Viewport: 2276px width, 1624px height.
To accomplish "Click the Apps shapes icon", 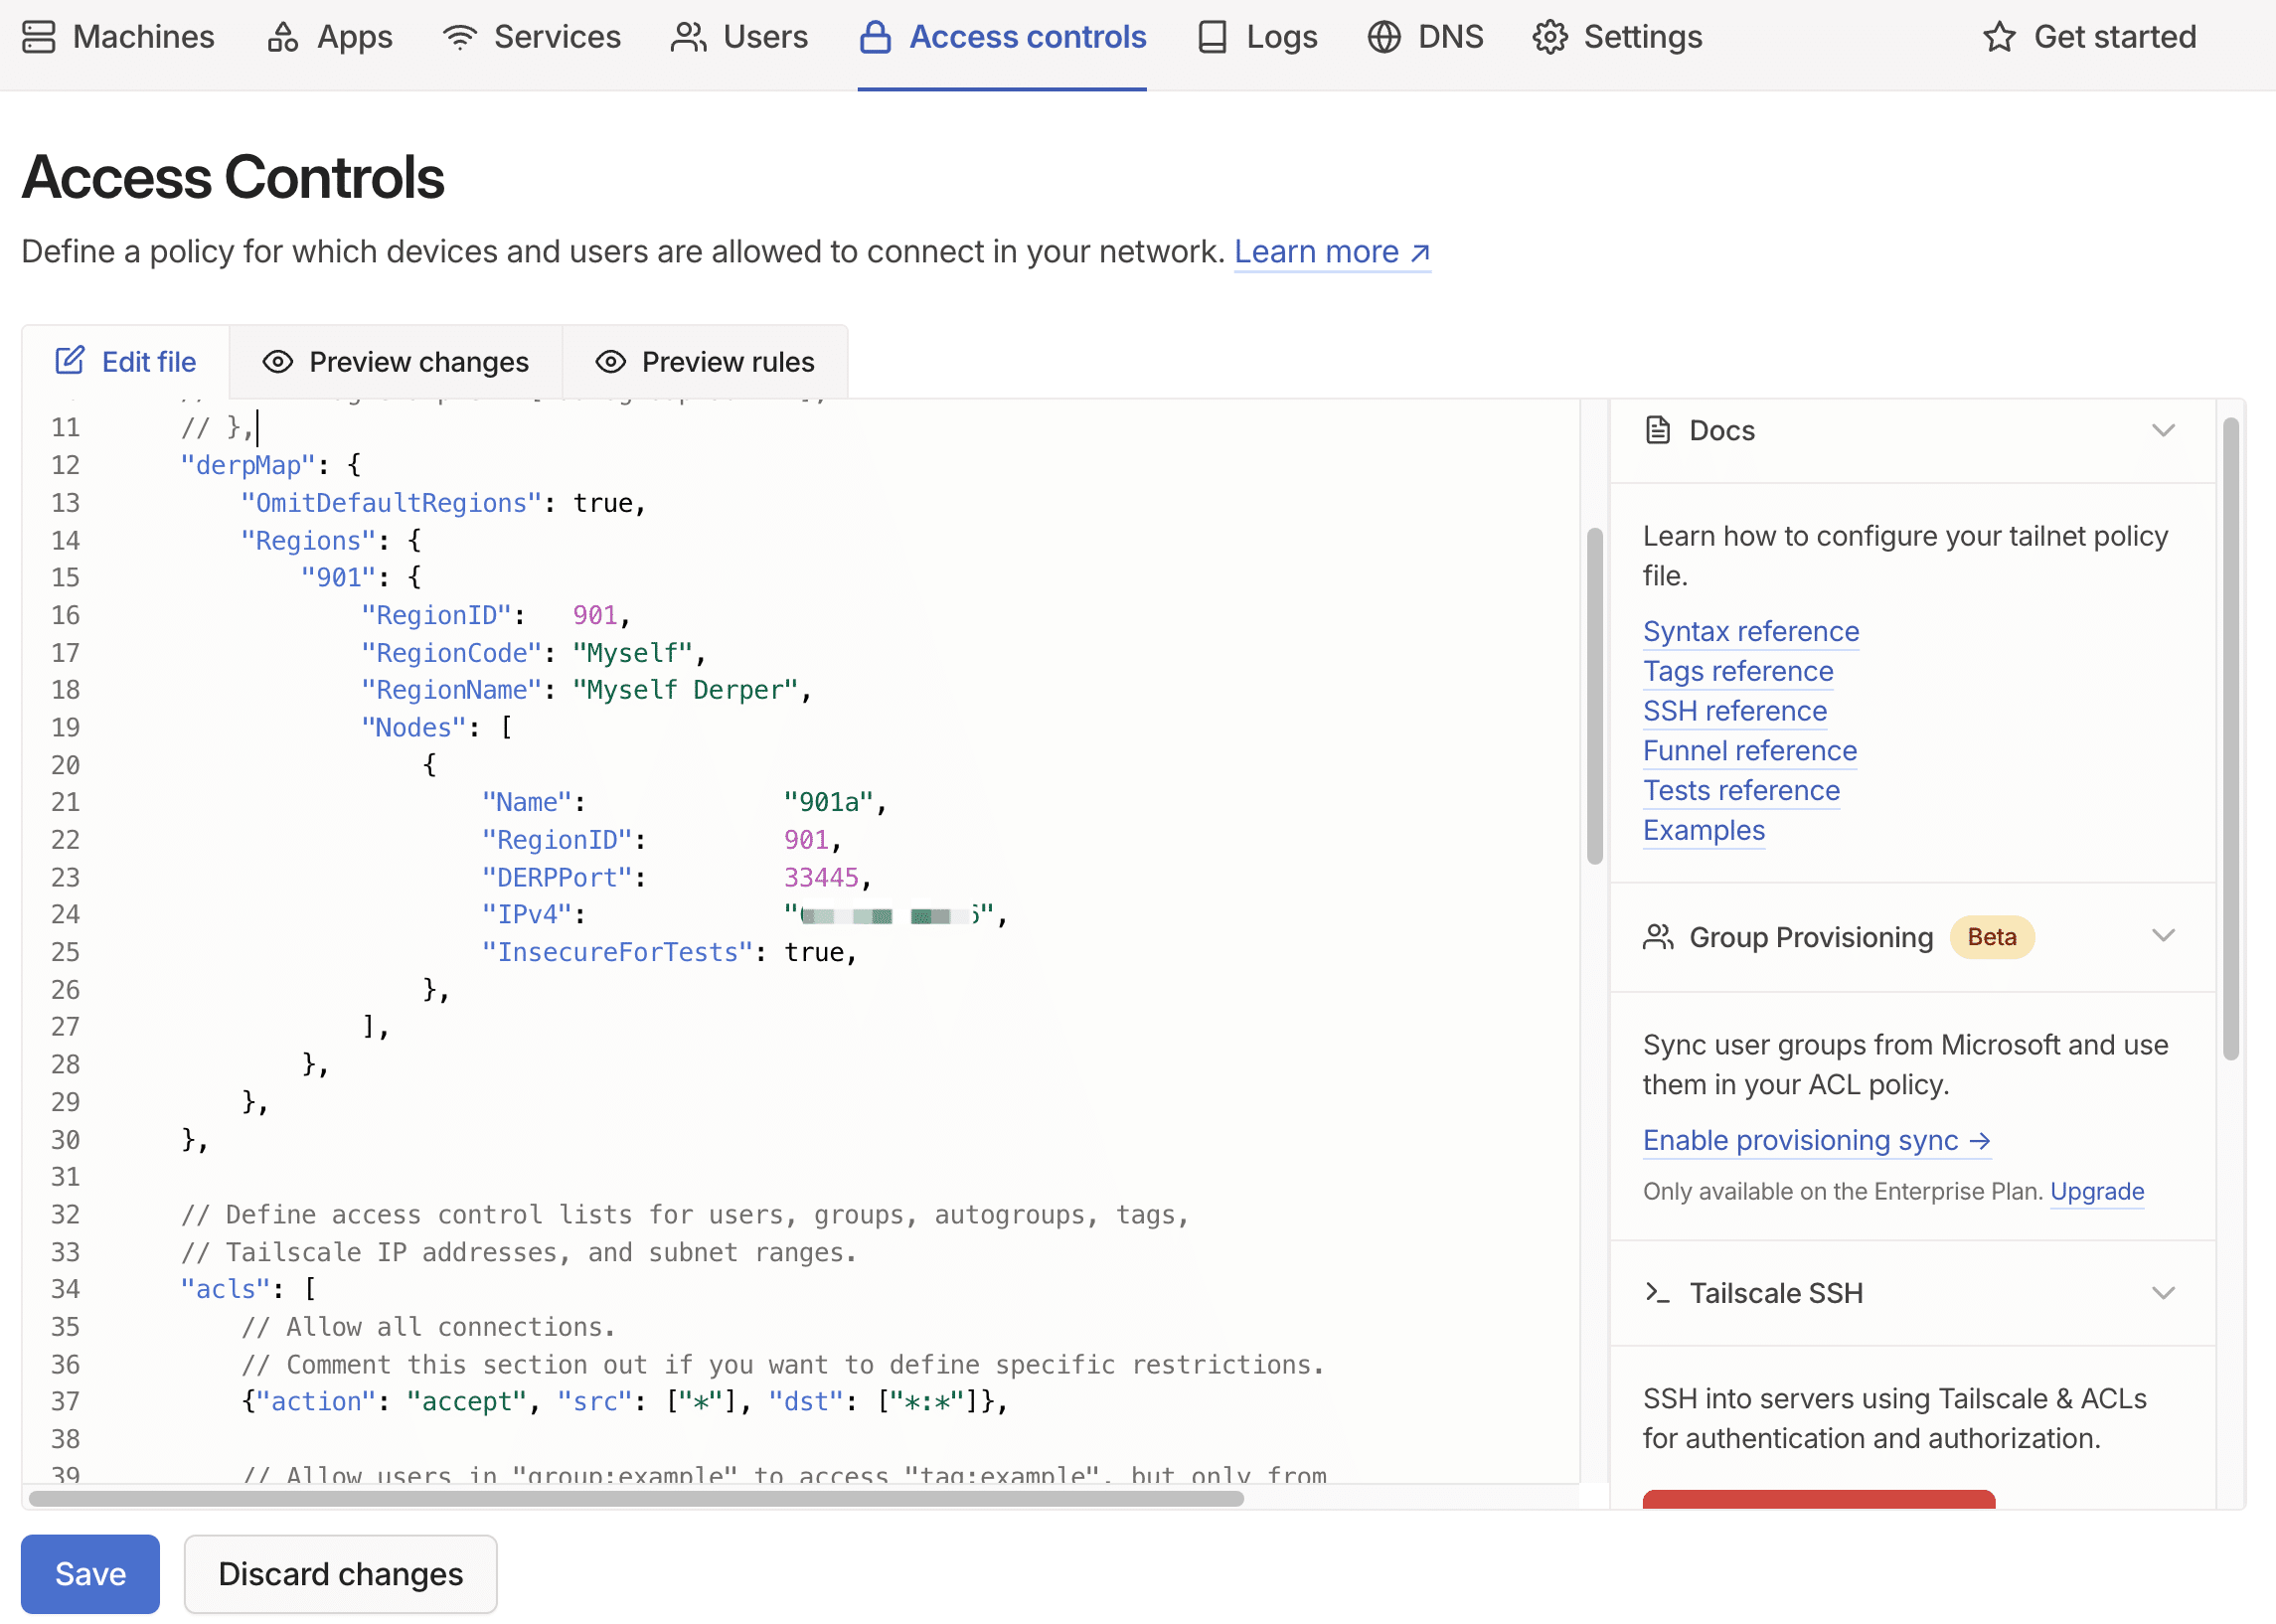I will point(283,37).
